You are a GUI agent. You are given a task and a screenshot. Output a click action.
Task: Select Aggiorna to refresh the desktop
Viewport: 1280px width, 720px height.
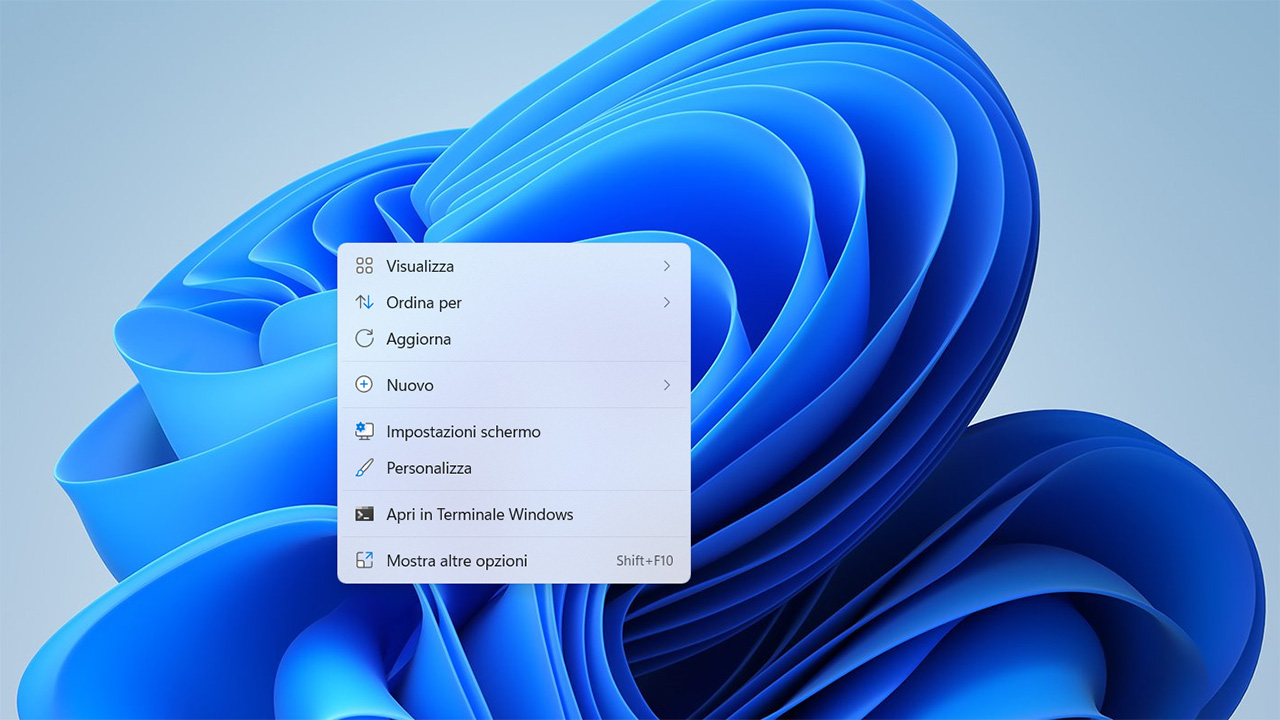(514, 339)
